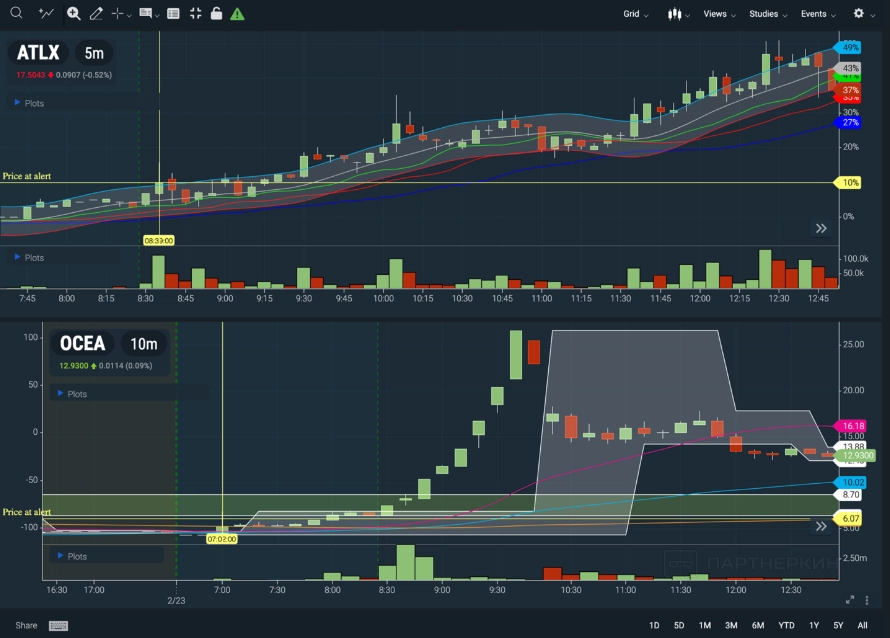Image resolution: width=890 pixels, height=638 pixels.
Task: Open the candlestick chart style dropdown
Action: point(678,14)
